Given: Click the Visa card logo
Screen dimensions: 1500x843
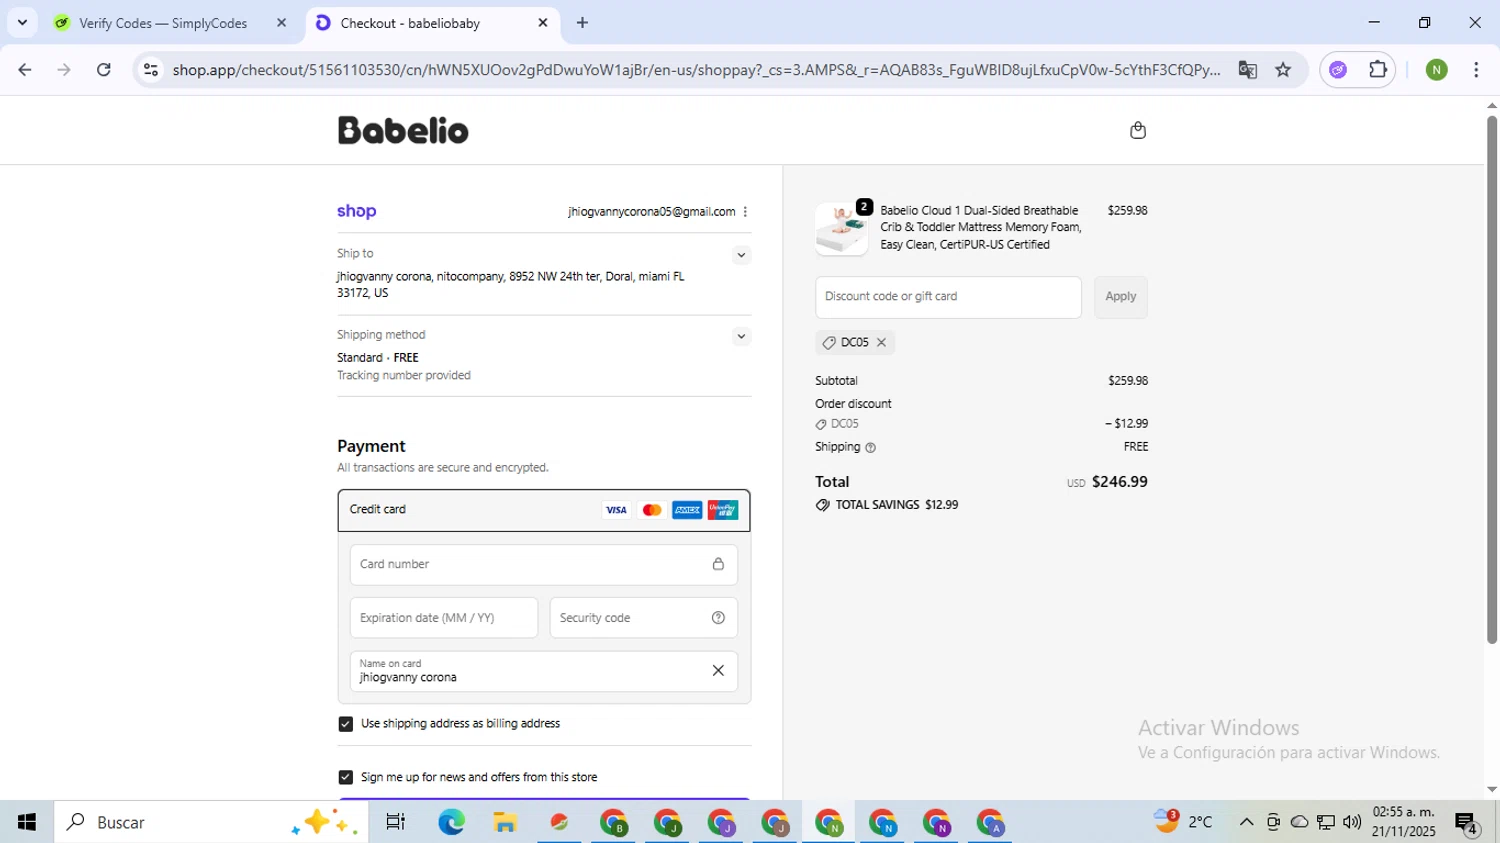Looking at the screenshot, I should coord(616,510).
